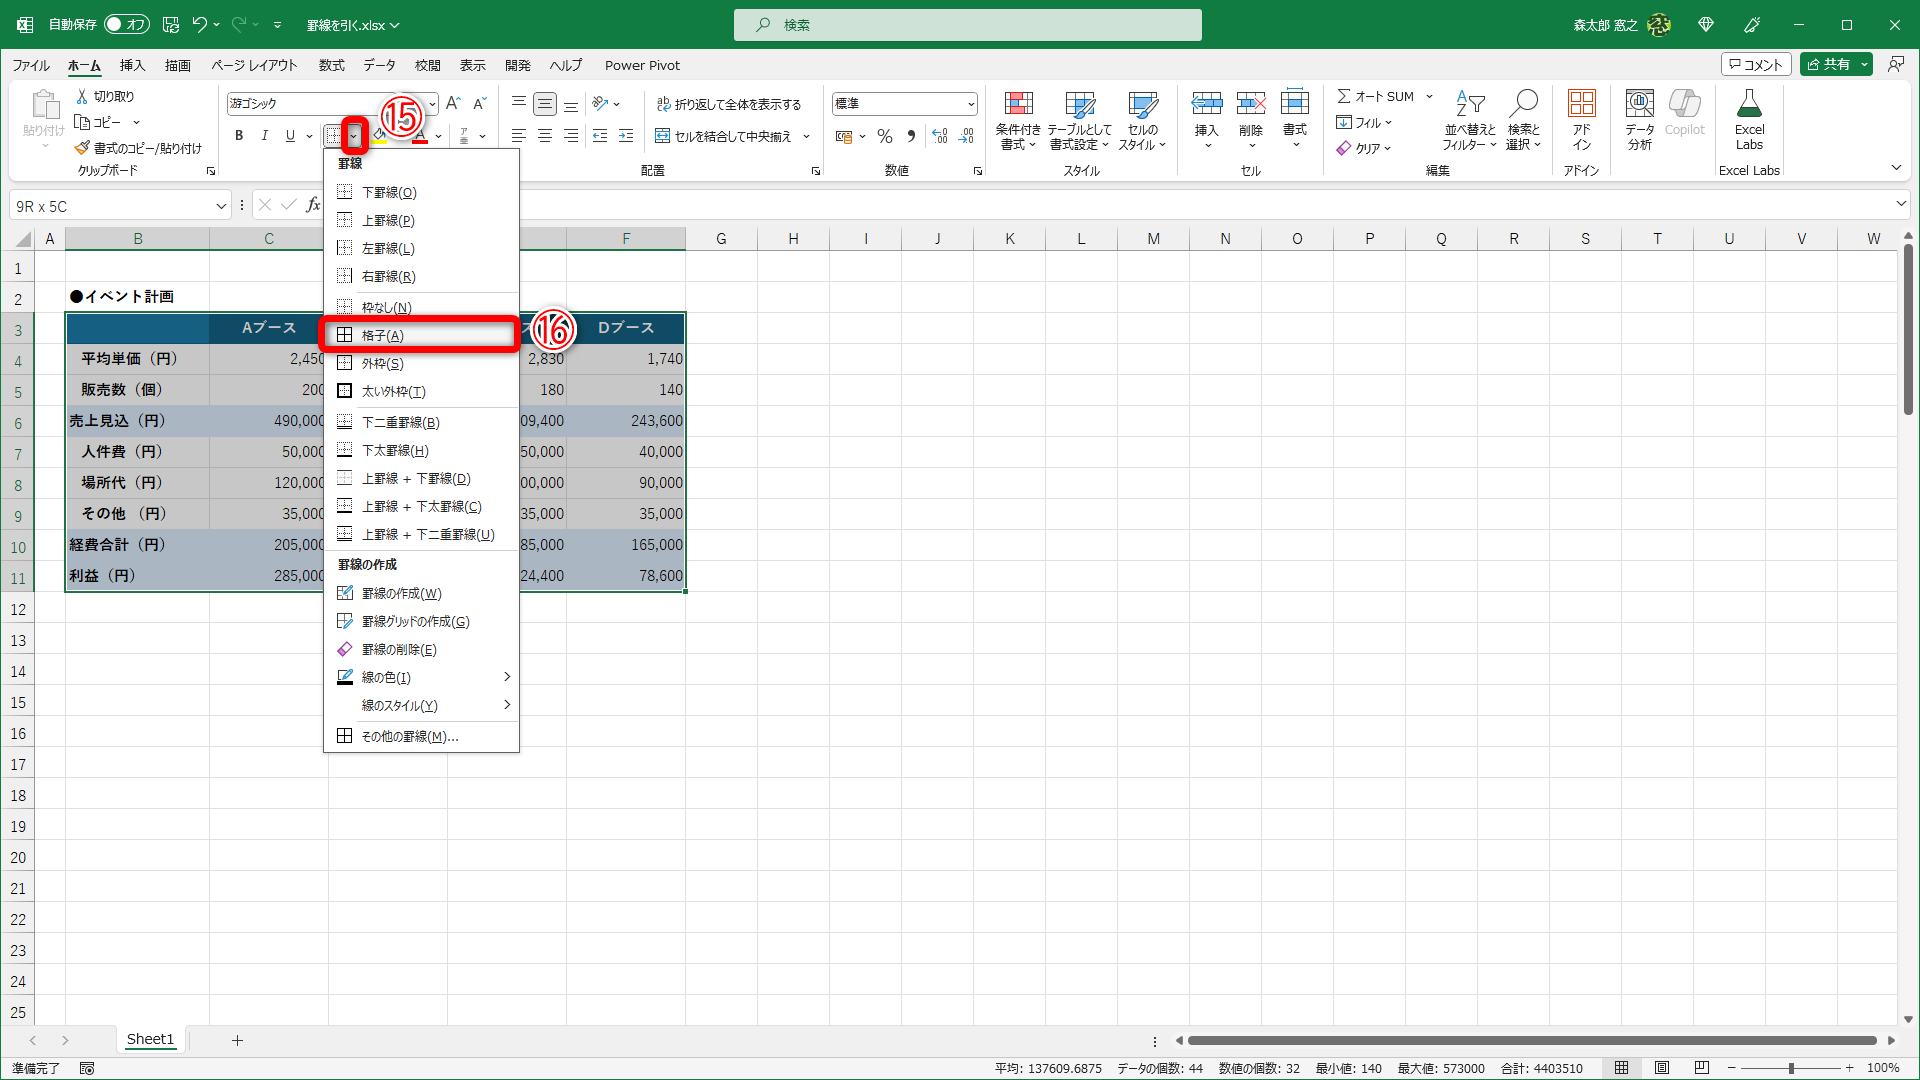Toggle bold formatting button

pyautogui.click(x=238, y=136)
